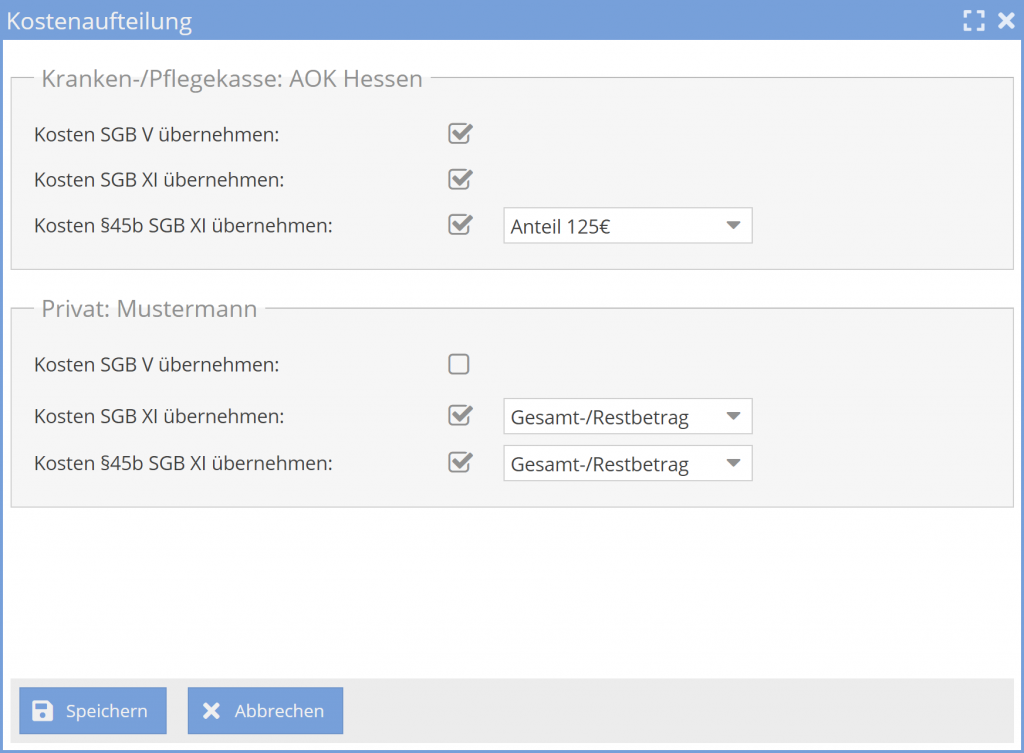This screenshot has height=753, width=1024.
Task: Expand Privat SGB XI Gesamt-/Restbetrag dropdown
Action: 627,417
